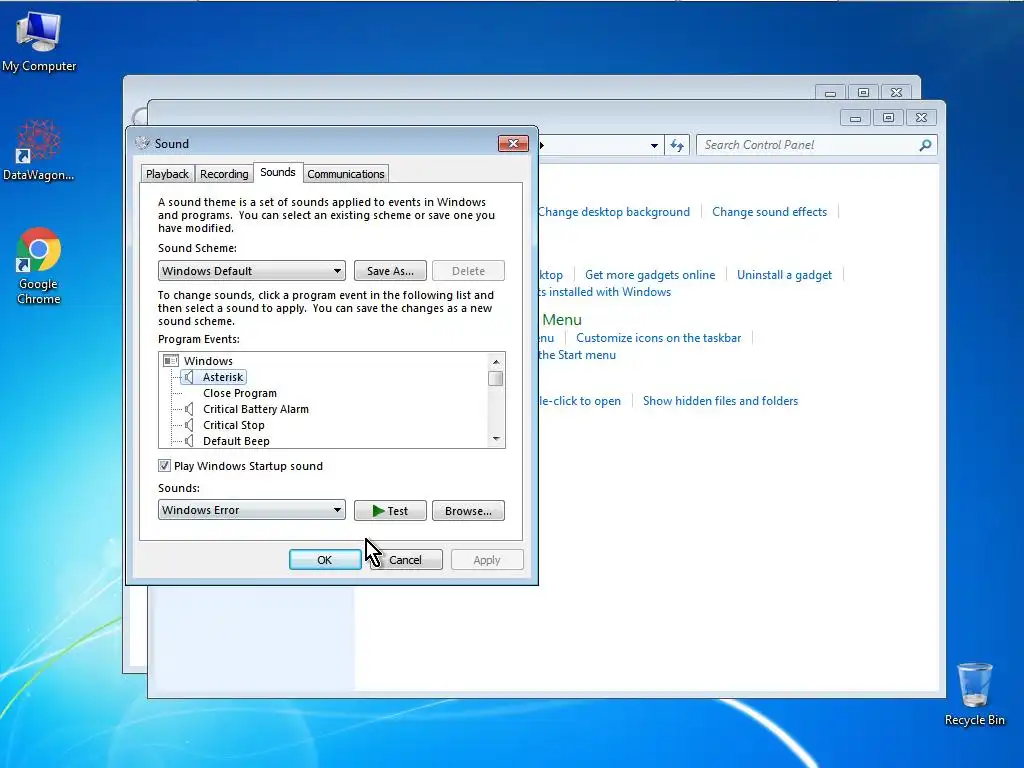This screenshot has height=768, width=1024.
Task: Switch to the Playback tab
Action: (x=167, y=174)
